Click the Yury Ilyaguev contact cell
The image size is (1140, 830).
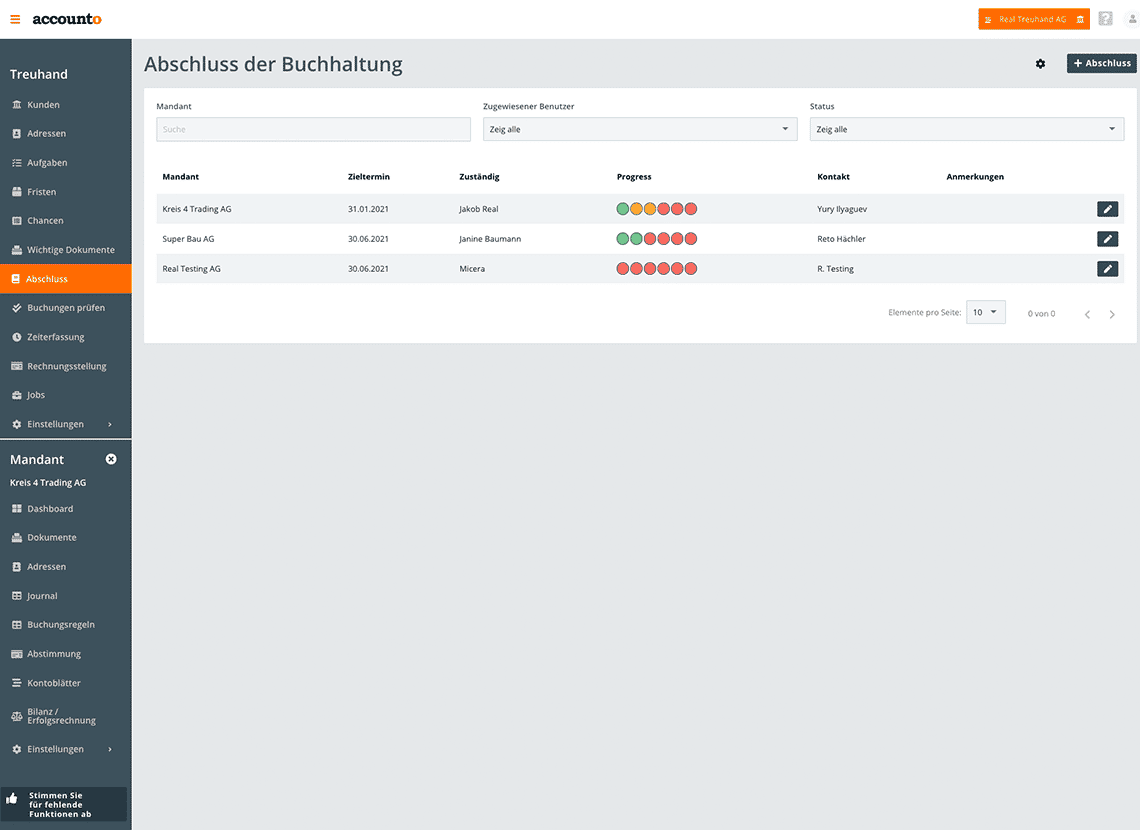(842, 209)
